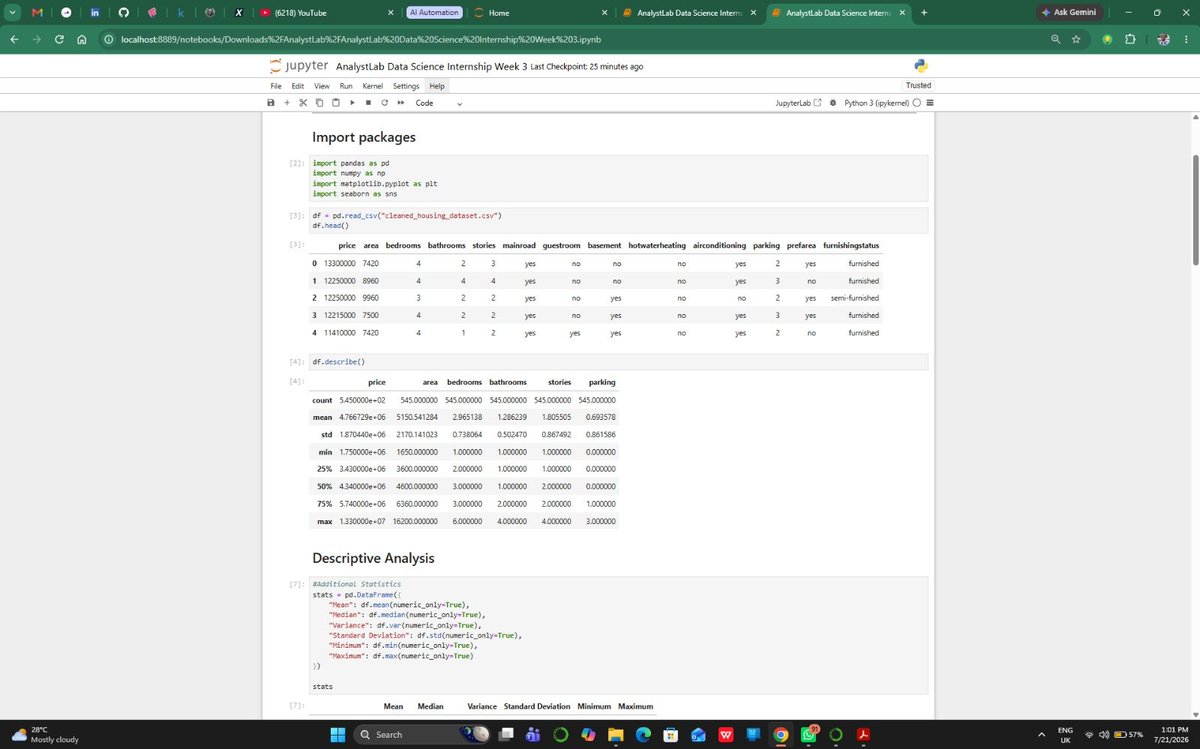Insert a new cell with the plus icon
Image resolution: width=1200 pixels, height=749 pixels.
coord(287,103)
